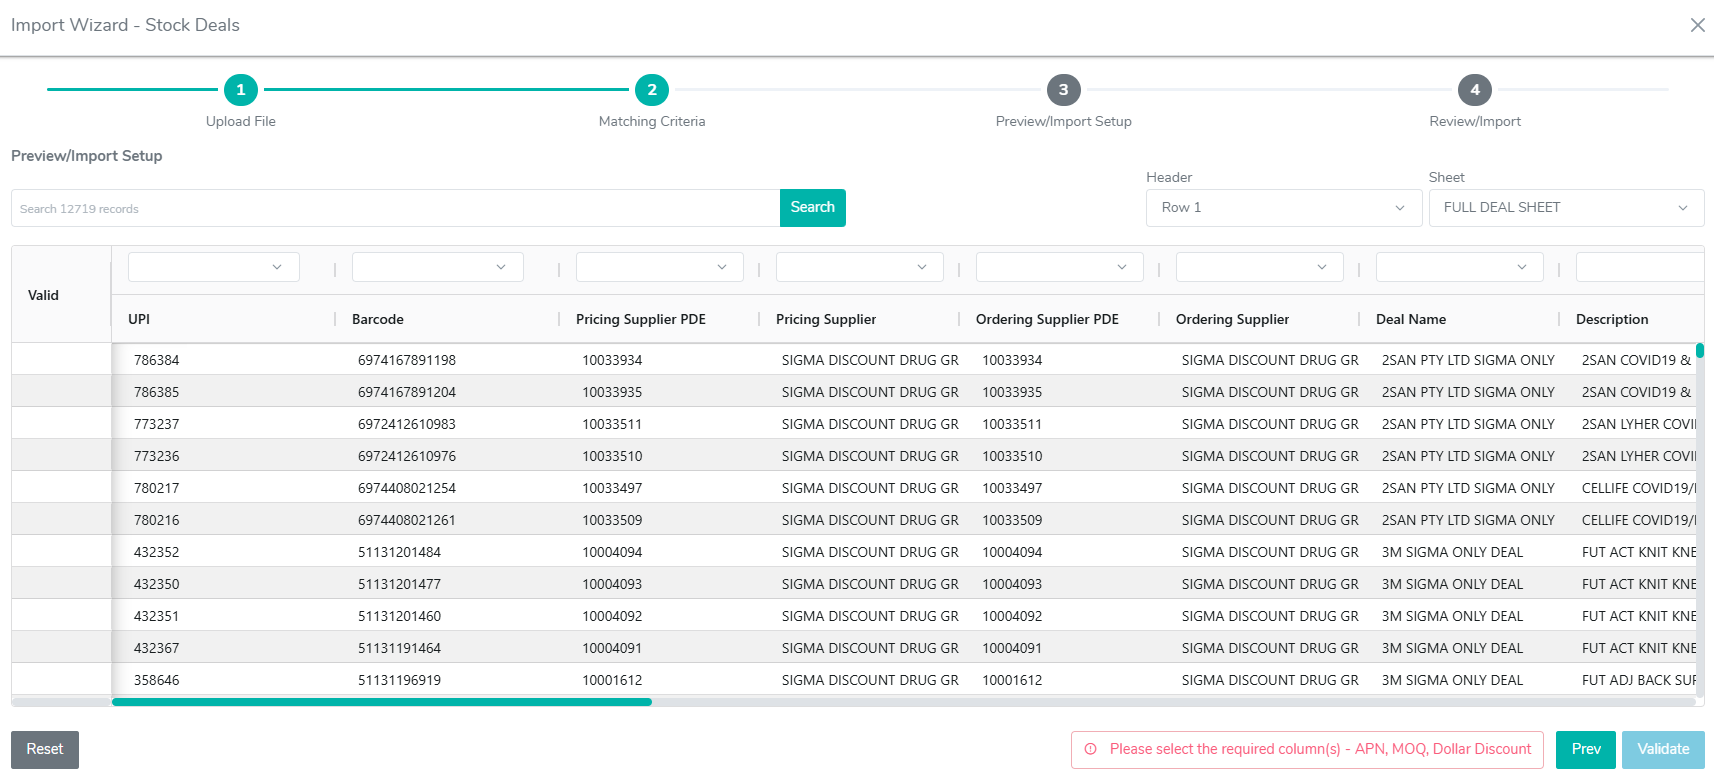Image resolution: width=1714 pixels, height=784 pixels.
Task: Expand the mapping dropdown above UPI column
Action: 214,267
